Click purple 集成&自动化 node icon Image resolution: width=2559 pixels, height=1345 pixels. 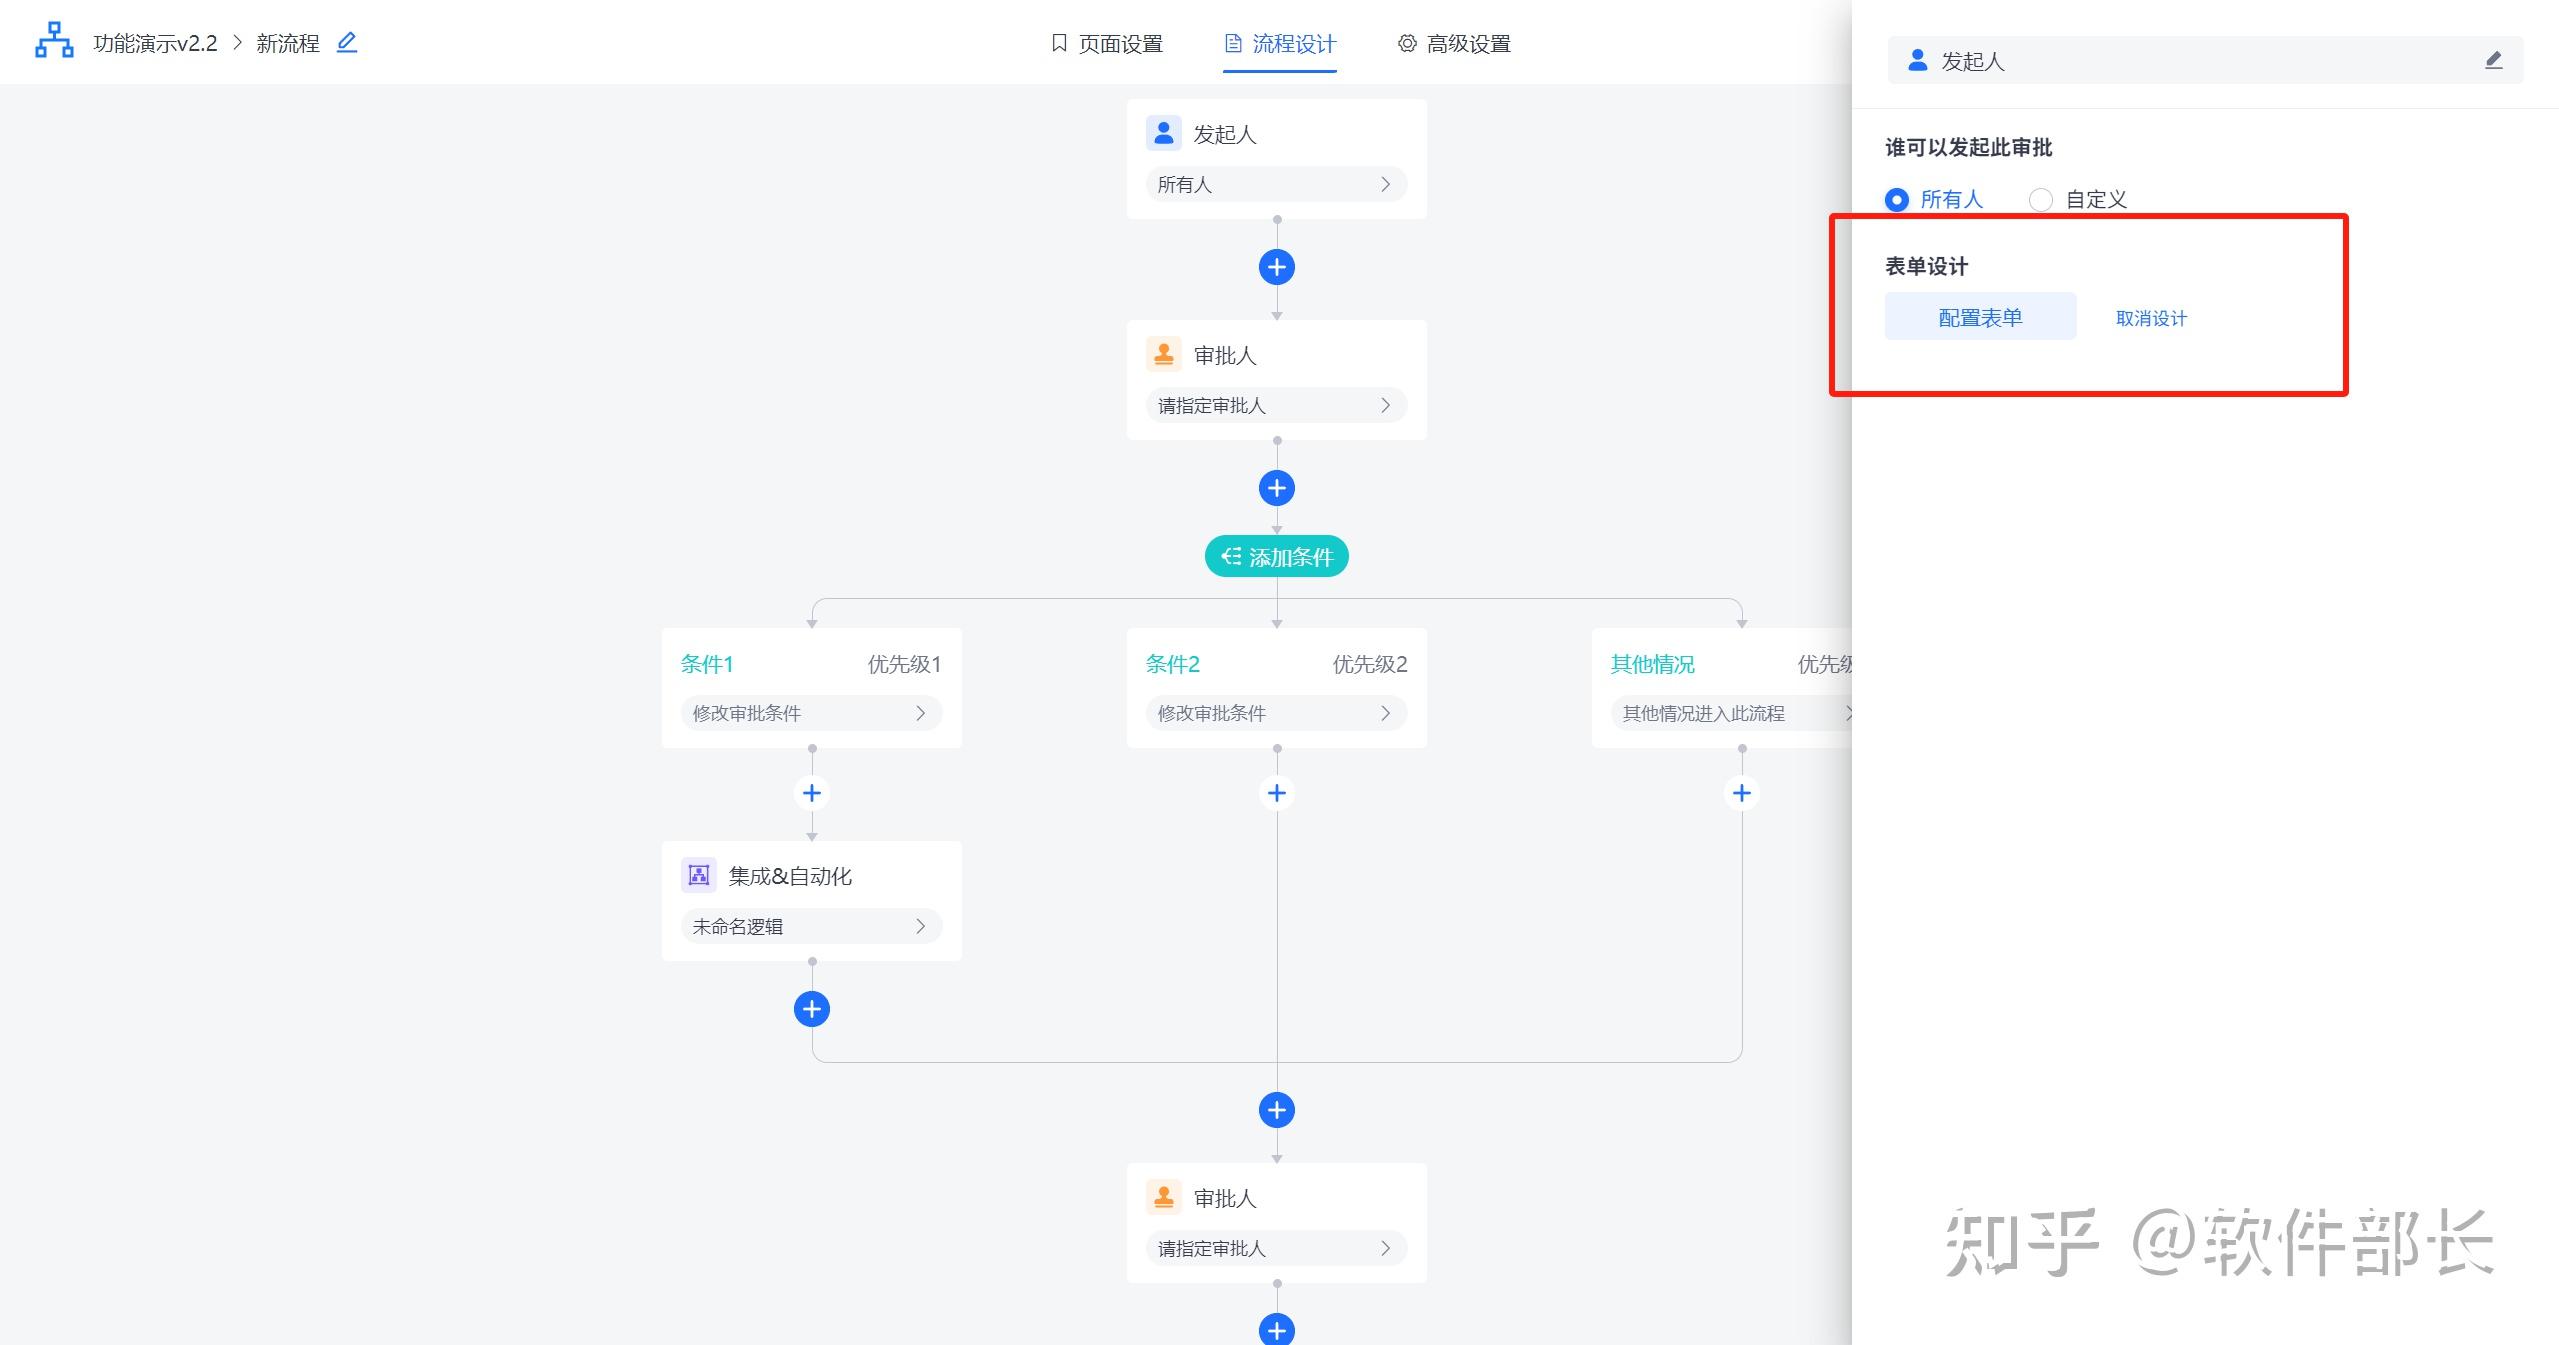point(698,875)
